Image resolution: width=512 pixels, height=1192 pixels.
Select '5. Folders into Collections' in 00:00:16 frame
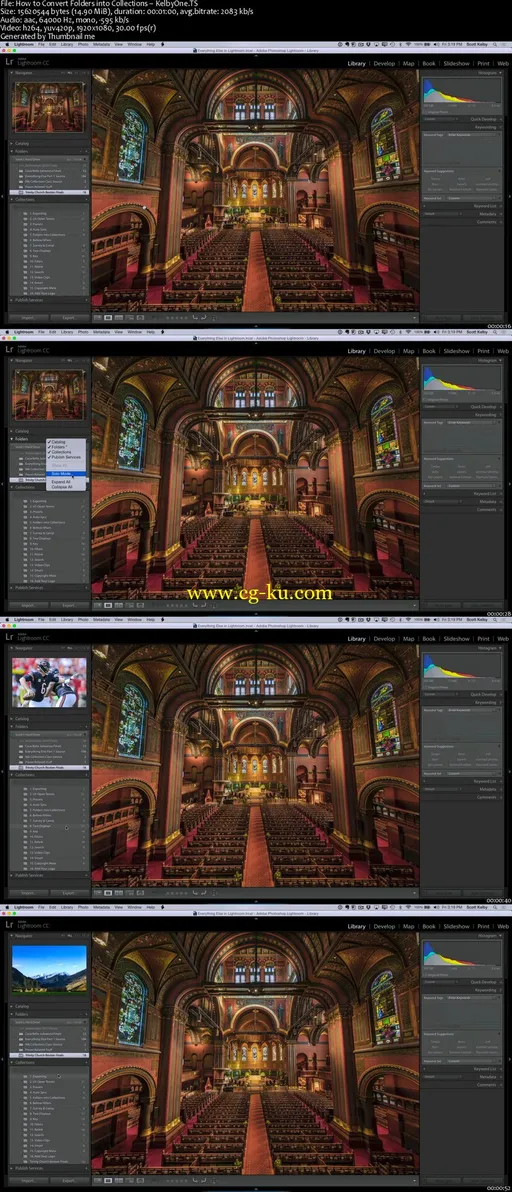(48, 234)
